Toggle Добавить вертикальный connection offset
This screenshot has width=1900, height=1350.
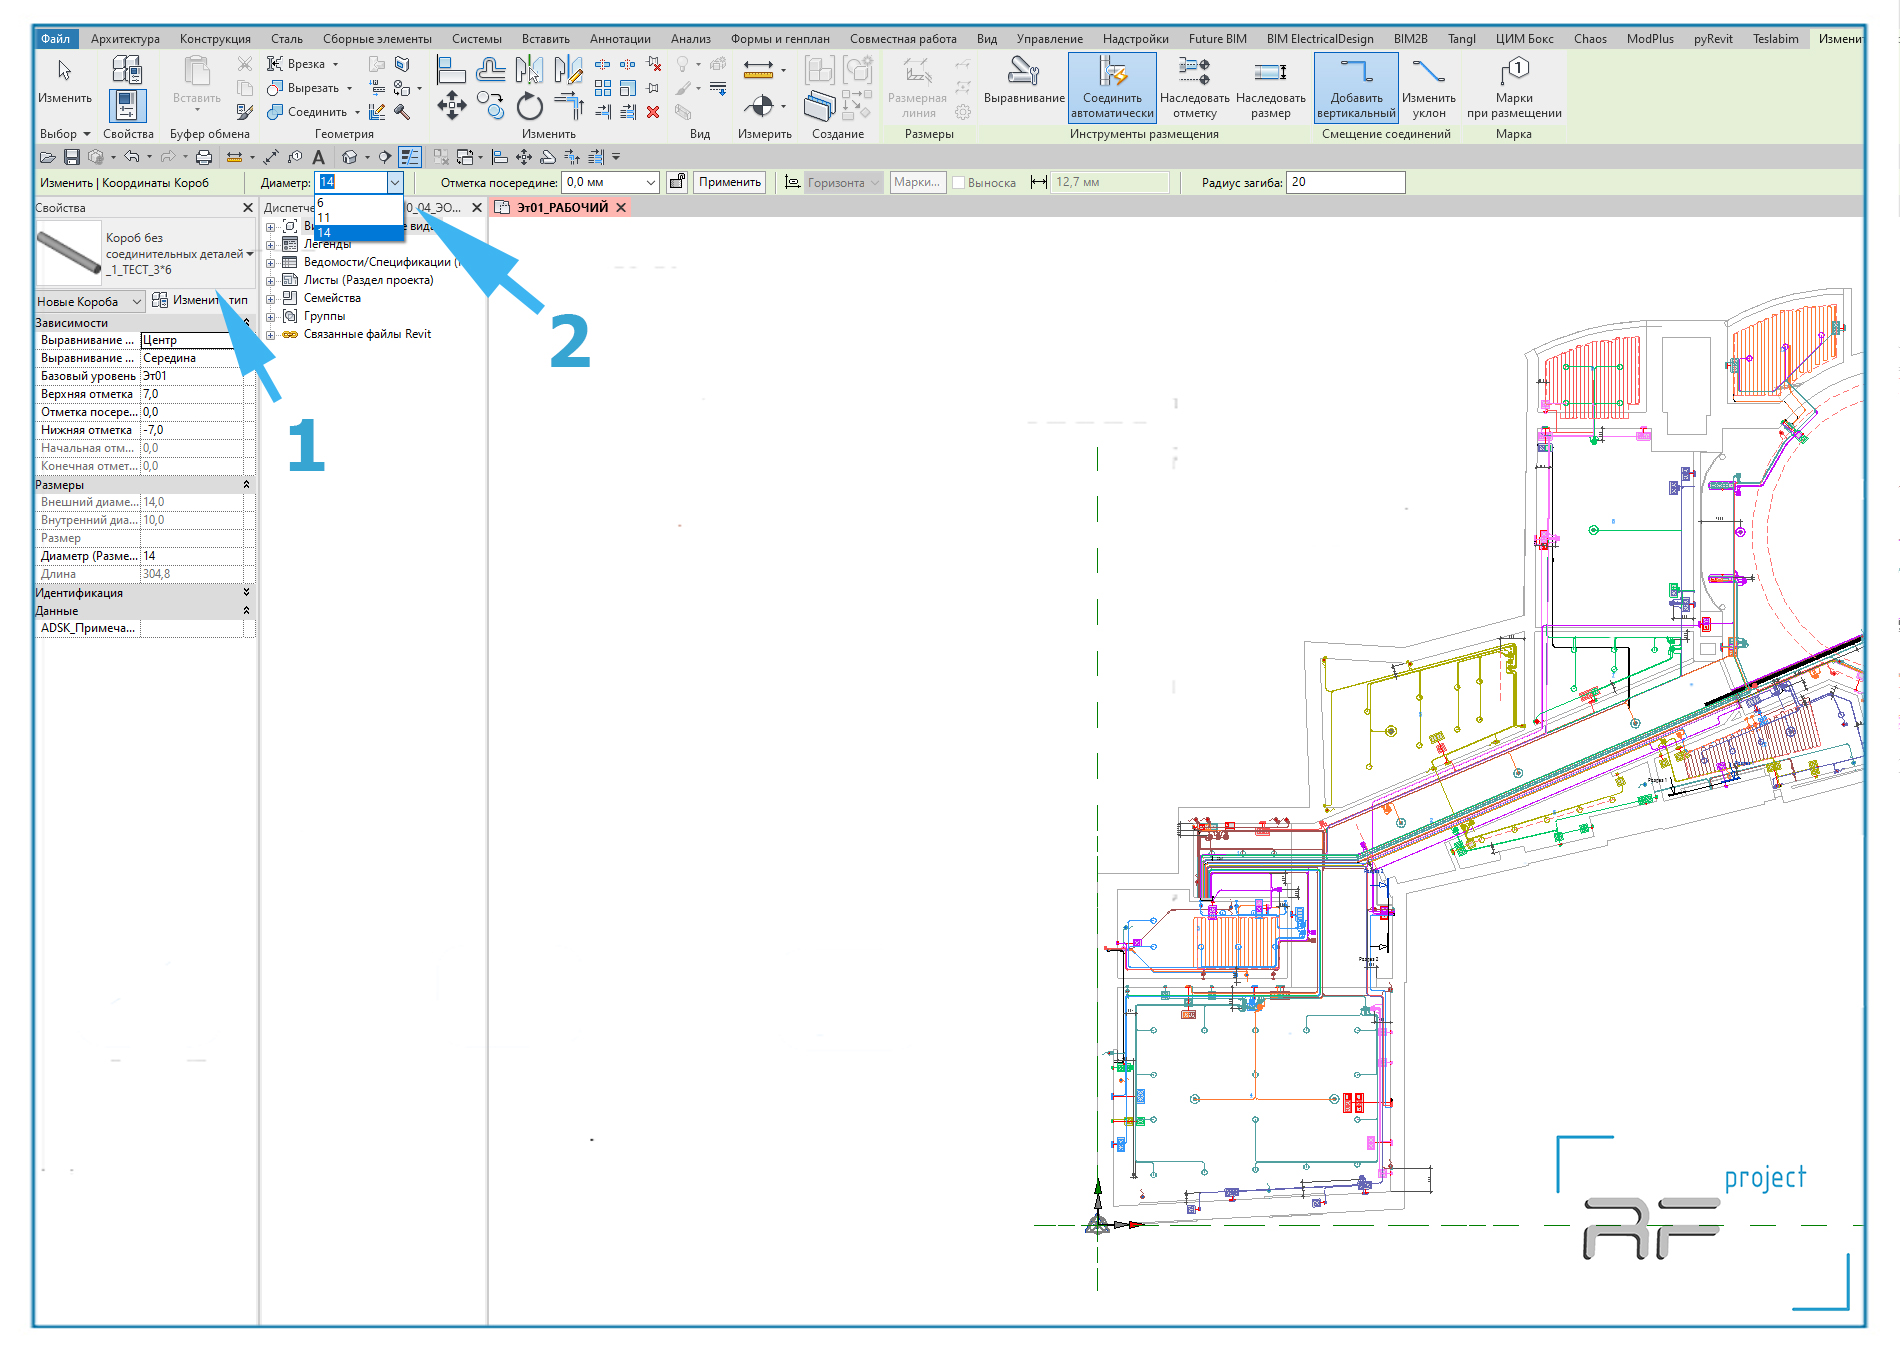(x=1356, y=88)
